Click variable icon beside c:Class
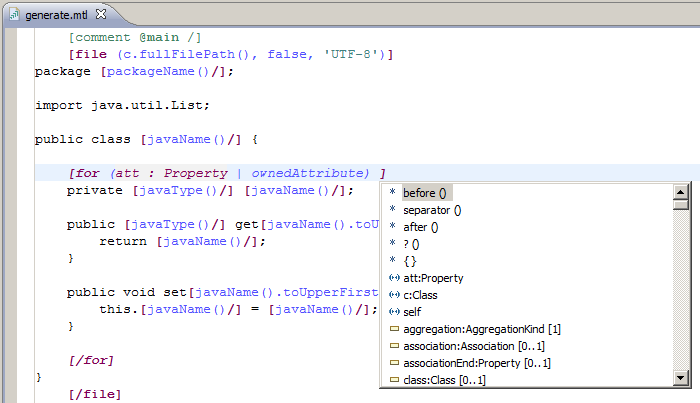The height and width of the screenshot is (403, 700). click(x=394, y=295)
